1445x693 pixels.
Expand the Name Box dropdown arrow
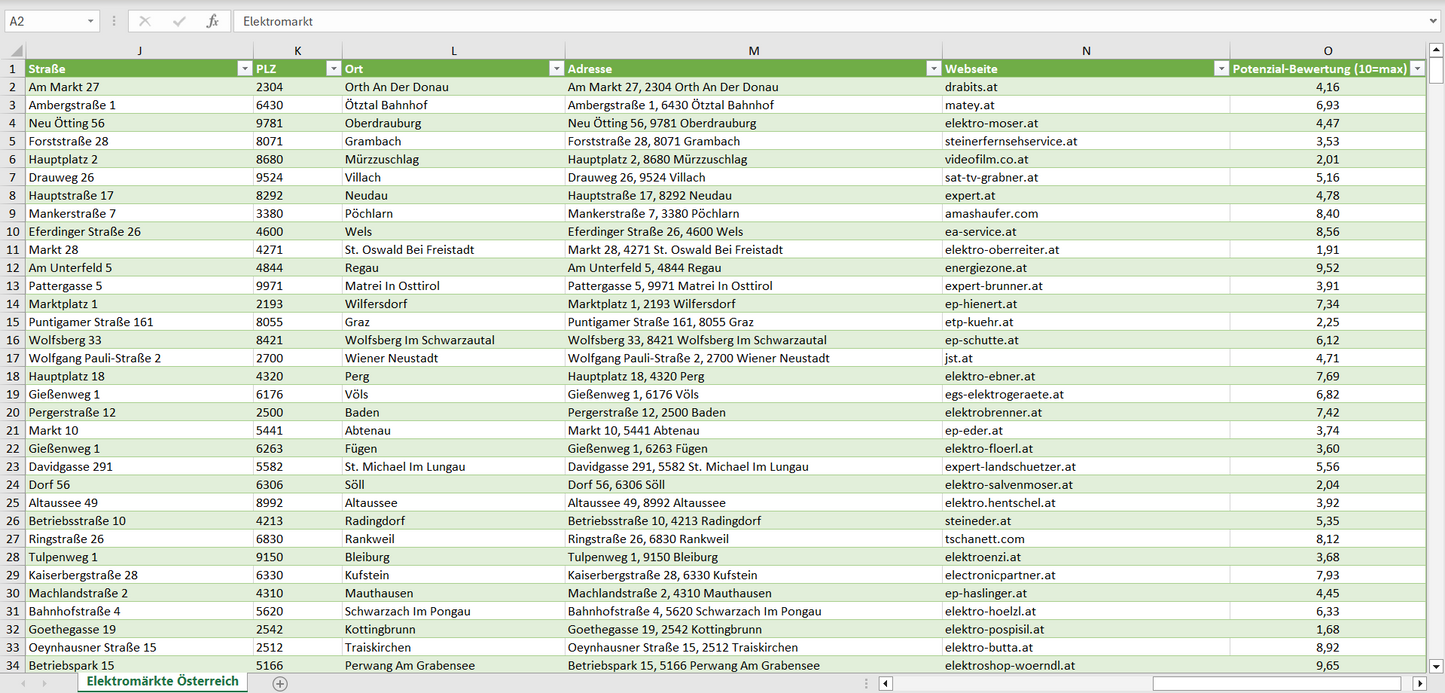(91, 21)
